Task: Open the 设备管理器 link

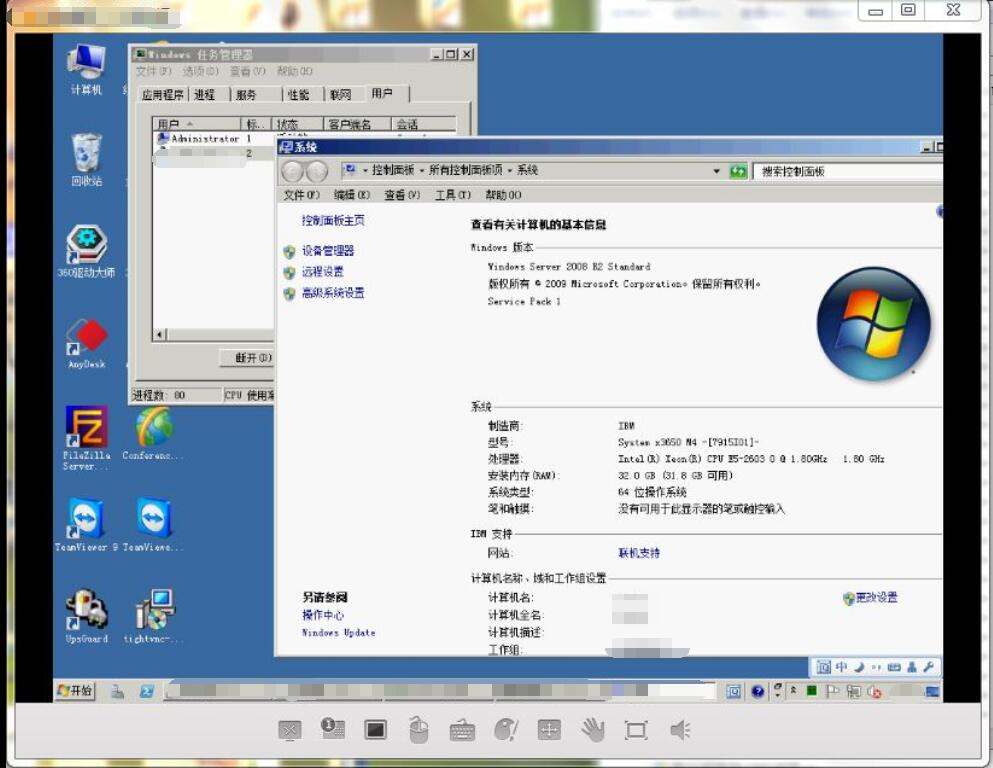Action: 327,251
